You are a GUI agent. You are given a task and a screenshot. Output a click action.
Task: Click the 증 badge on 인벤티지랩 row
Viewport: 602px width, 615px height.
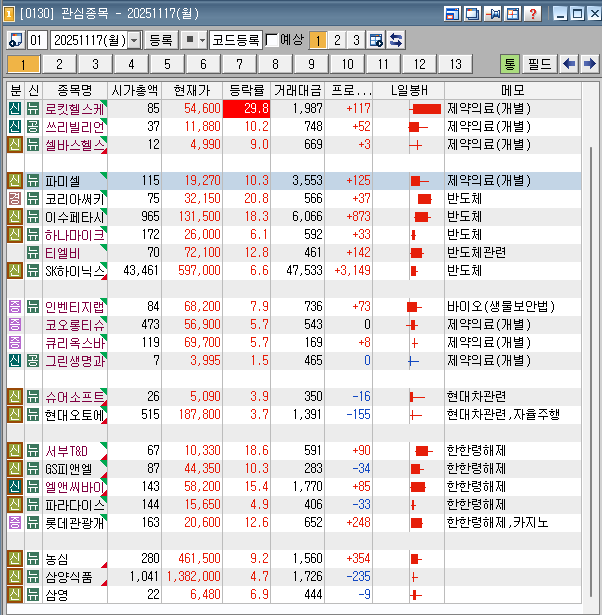click(x=15, y=307)
